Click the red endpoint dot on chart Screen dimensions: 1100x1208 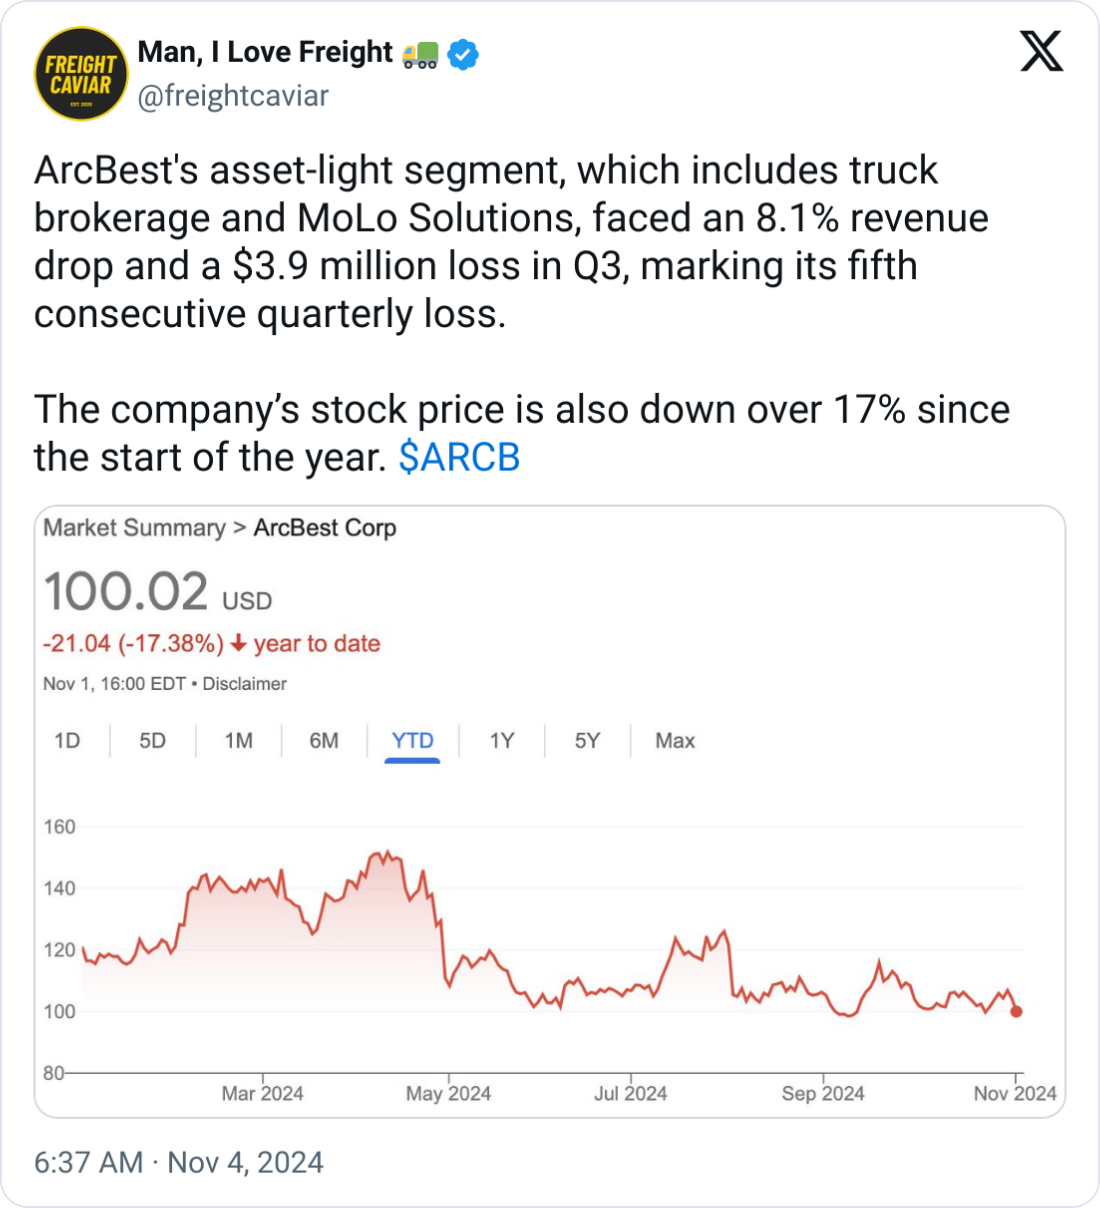tap(1016, 1011)
